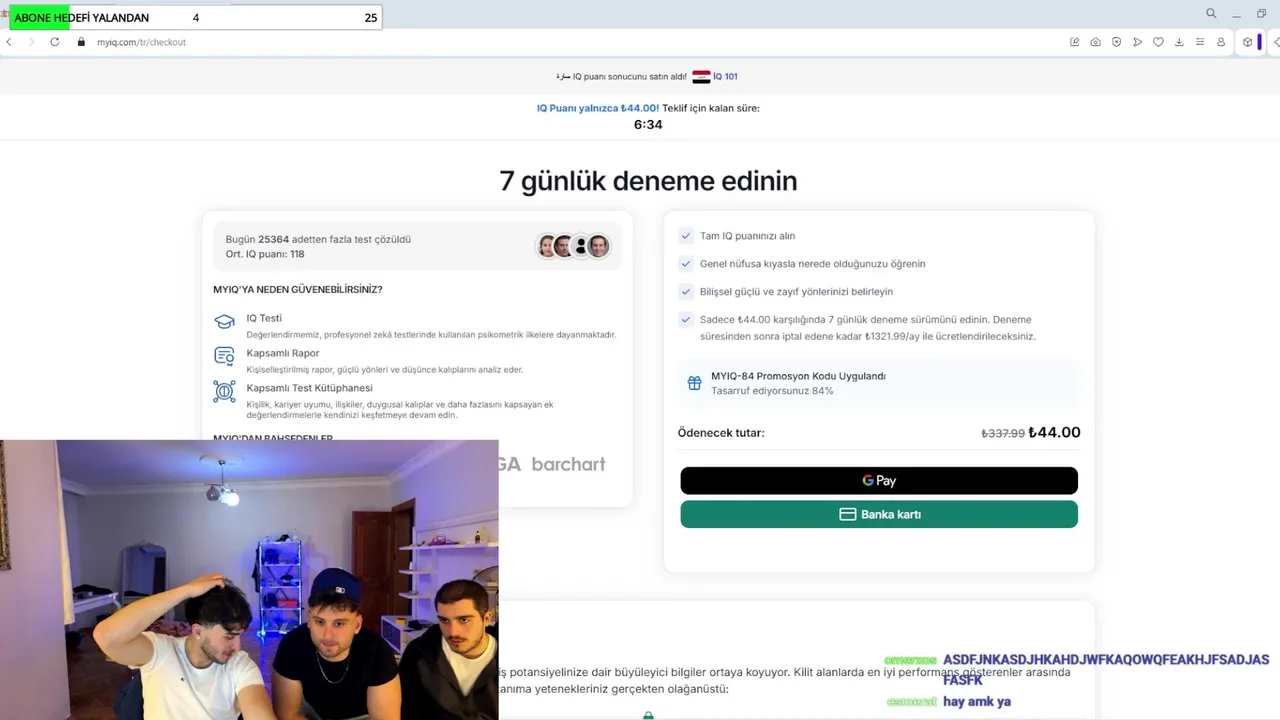Viewport: 1280px width, 720px height.
Task: Click the 6:34 countdown timer
Action: point(648,125)
